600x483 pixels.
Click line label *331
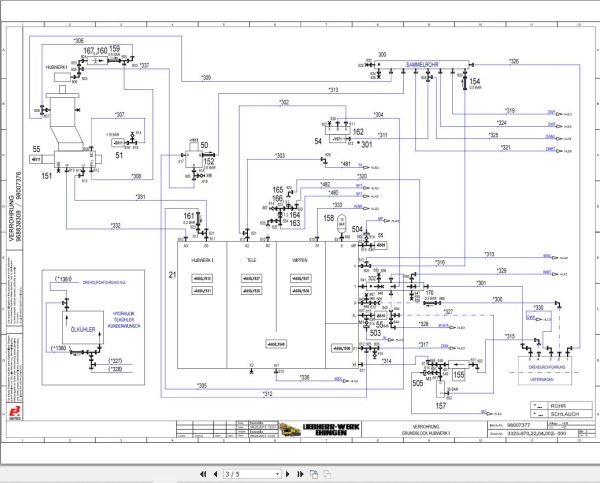(x=140, y=197)
